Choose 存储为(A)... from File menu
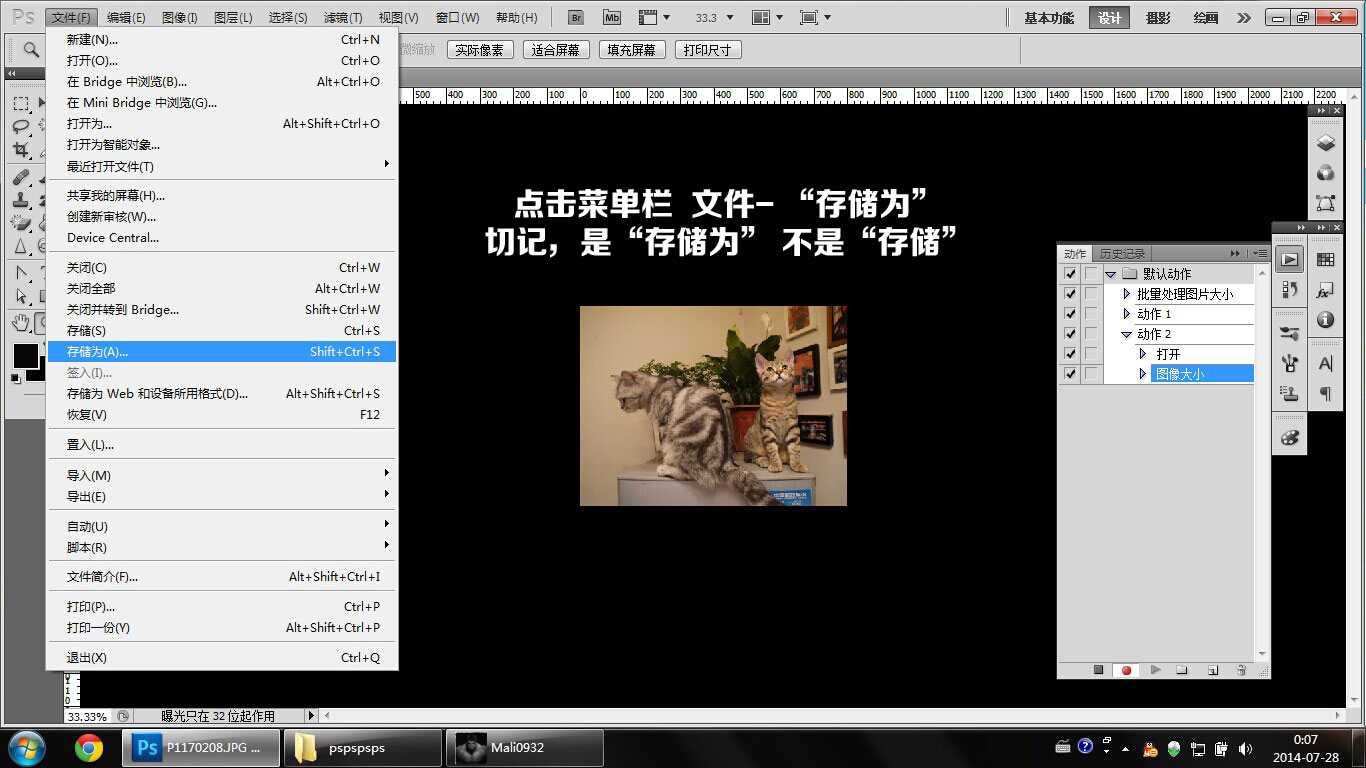This screenshot has height=768, width=1366. pyautogui.click(x=222, y=351)
